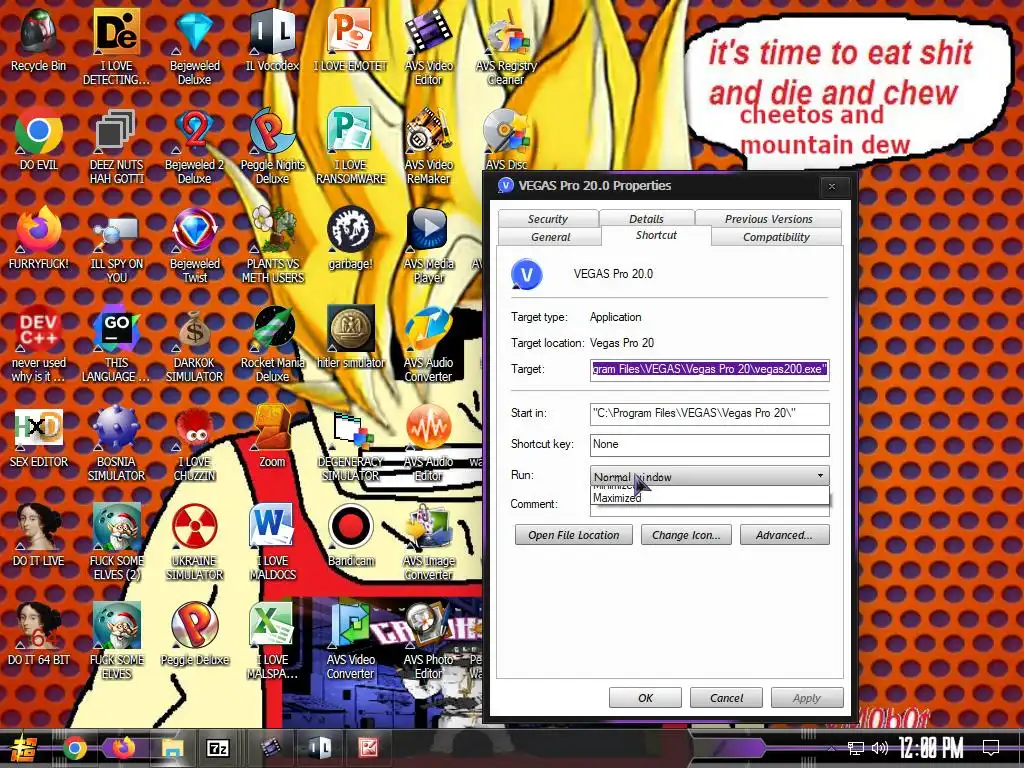
Task: Select the AVS Audio Converter desktop icon
Action: click(428, 344)
